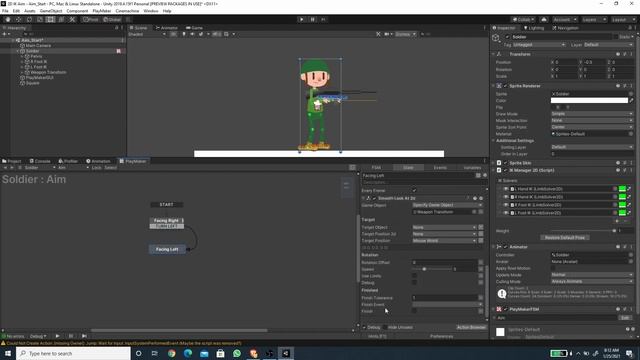Click the Step frame button
640x360 pixels.
click(324, 19)
